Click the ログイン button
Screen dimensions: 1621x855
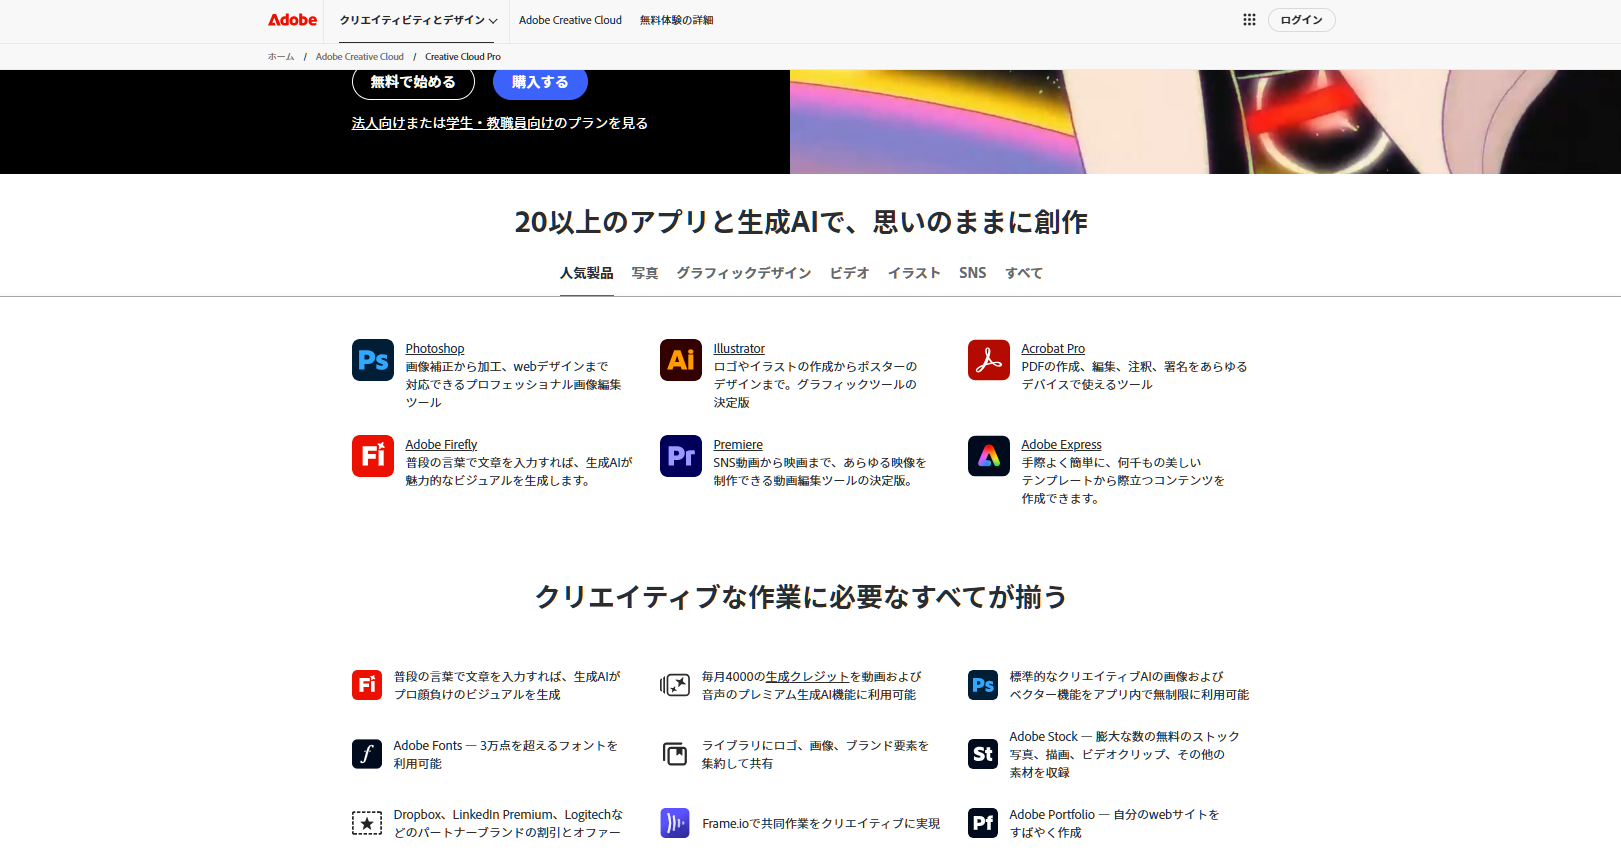pos(1301,20)
